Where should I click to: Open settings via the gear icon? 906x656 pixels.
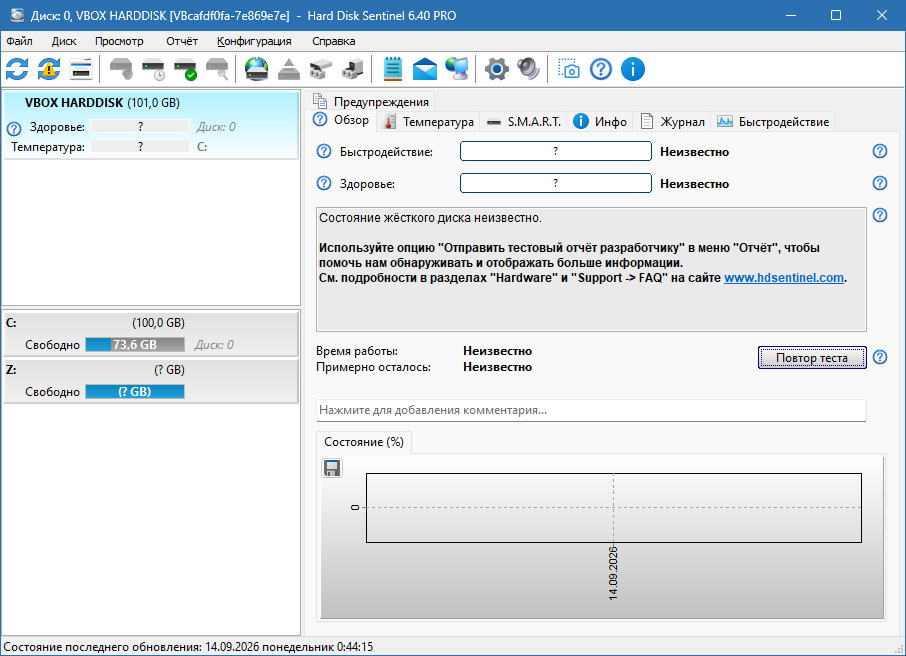point(496,69)
